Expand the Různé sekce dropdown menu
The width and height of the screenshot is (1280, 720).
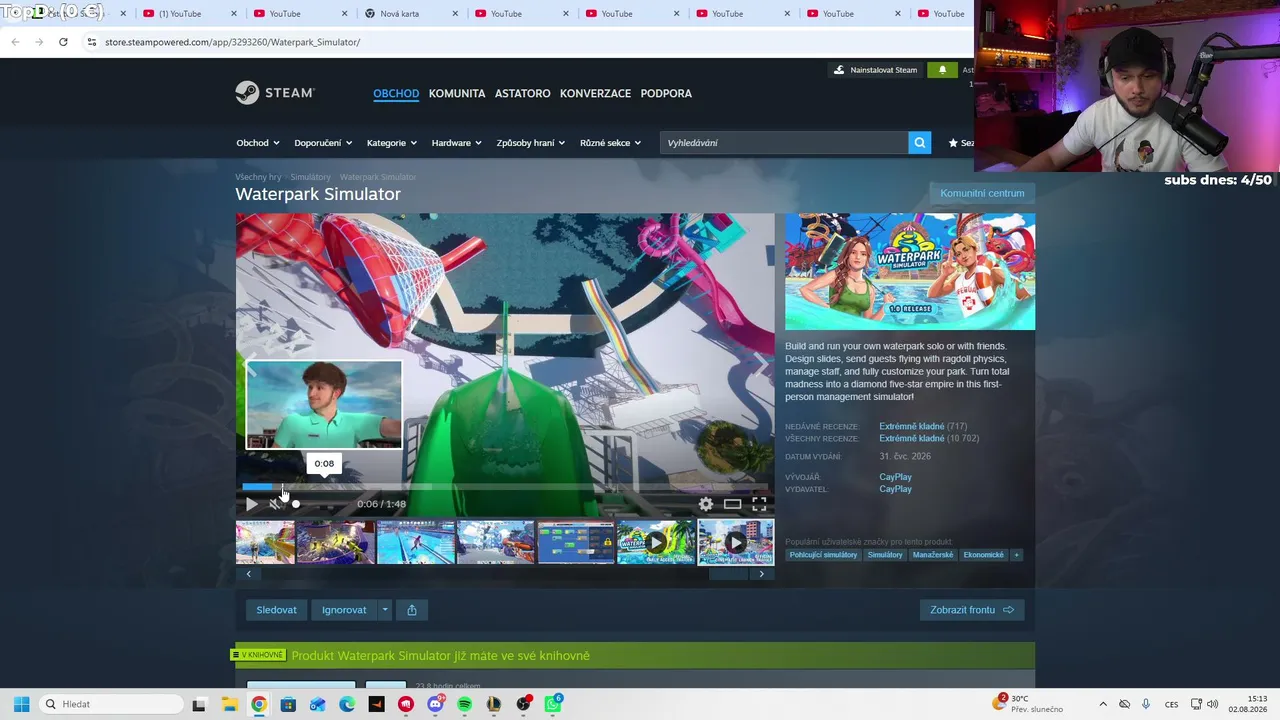[611, 143]
